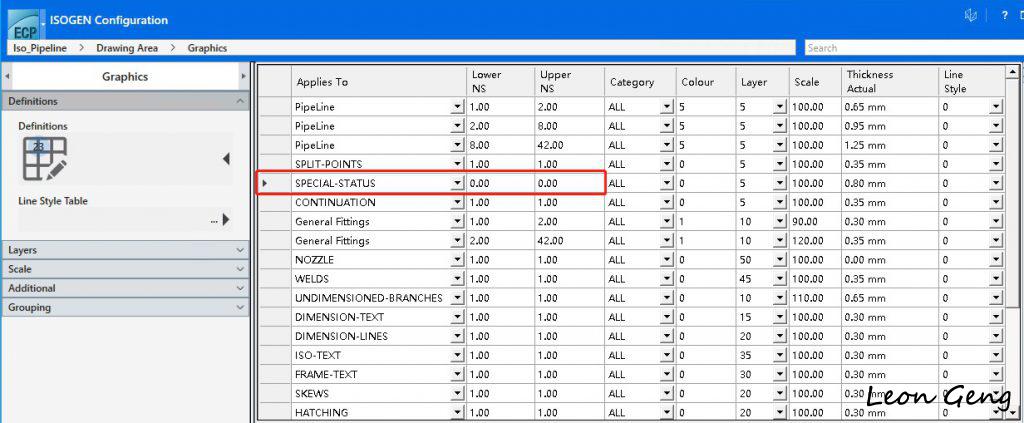Select row header of WELDS row
The height and width of the screenshot is (423, 1024).
tap(274, 279)
